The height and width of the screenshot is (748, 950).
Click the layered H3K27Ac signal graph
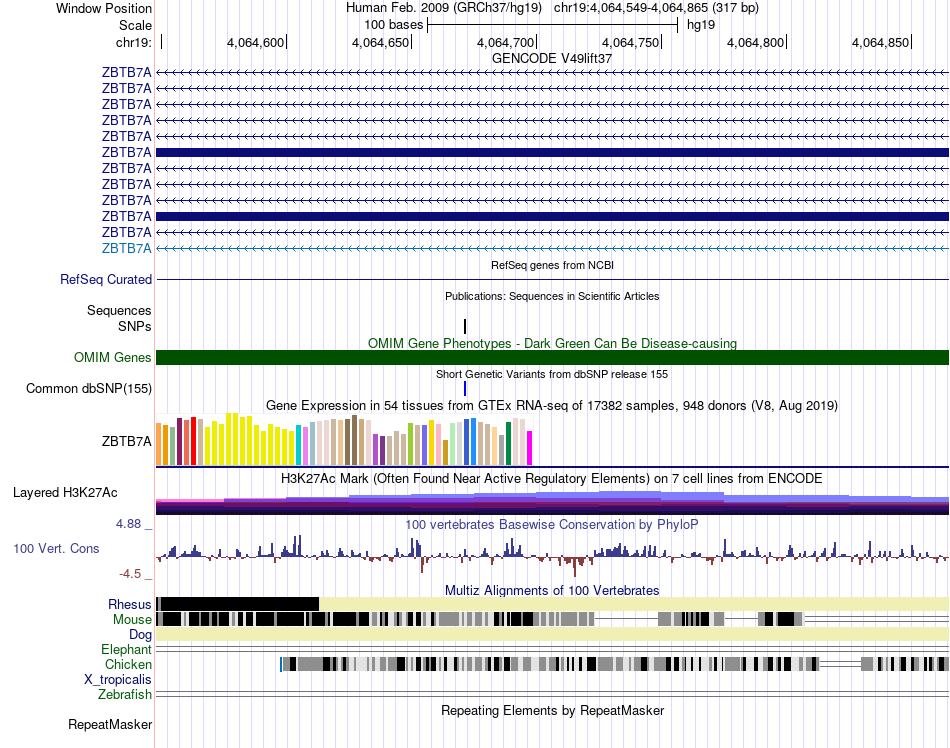pos(552,502)
